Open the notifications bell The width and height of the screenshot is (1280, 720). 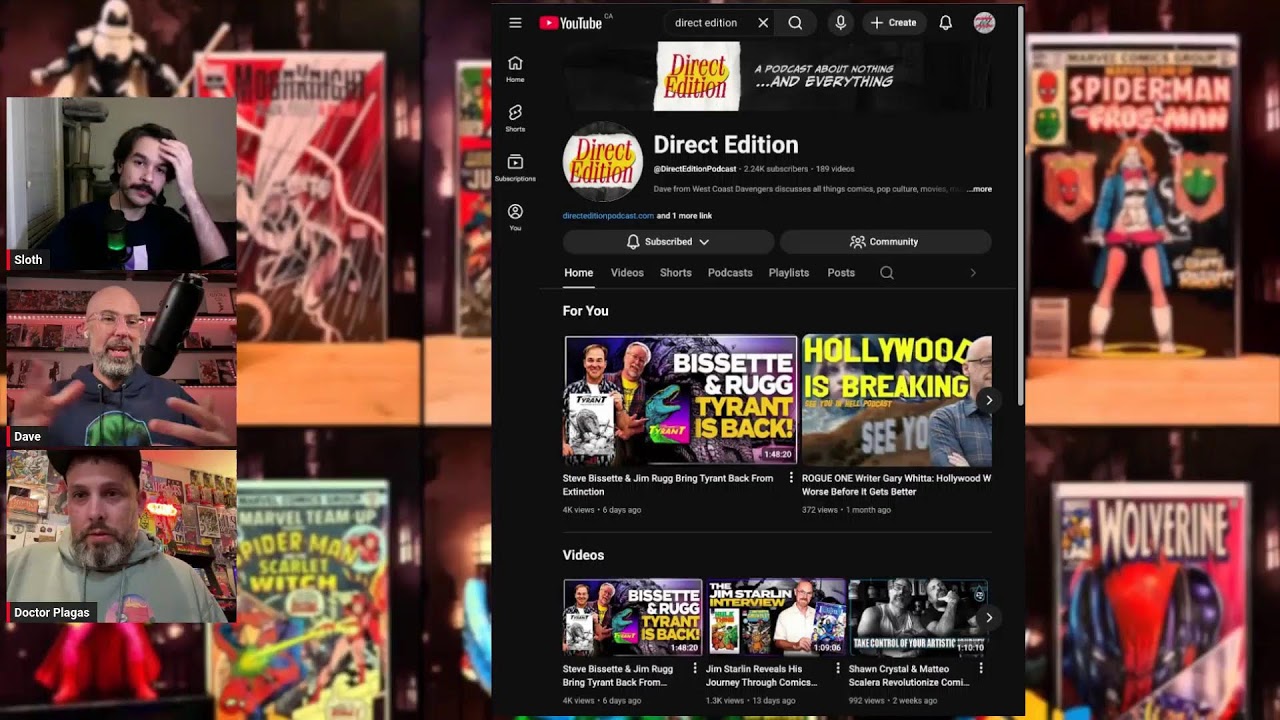click(x=945, y=23)
